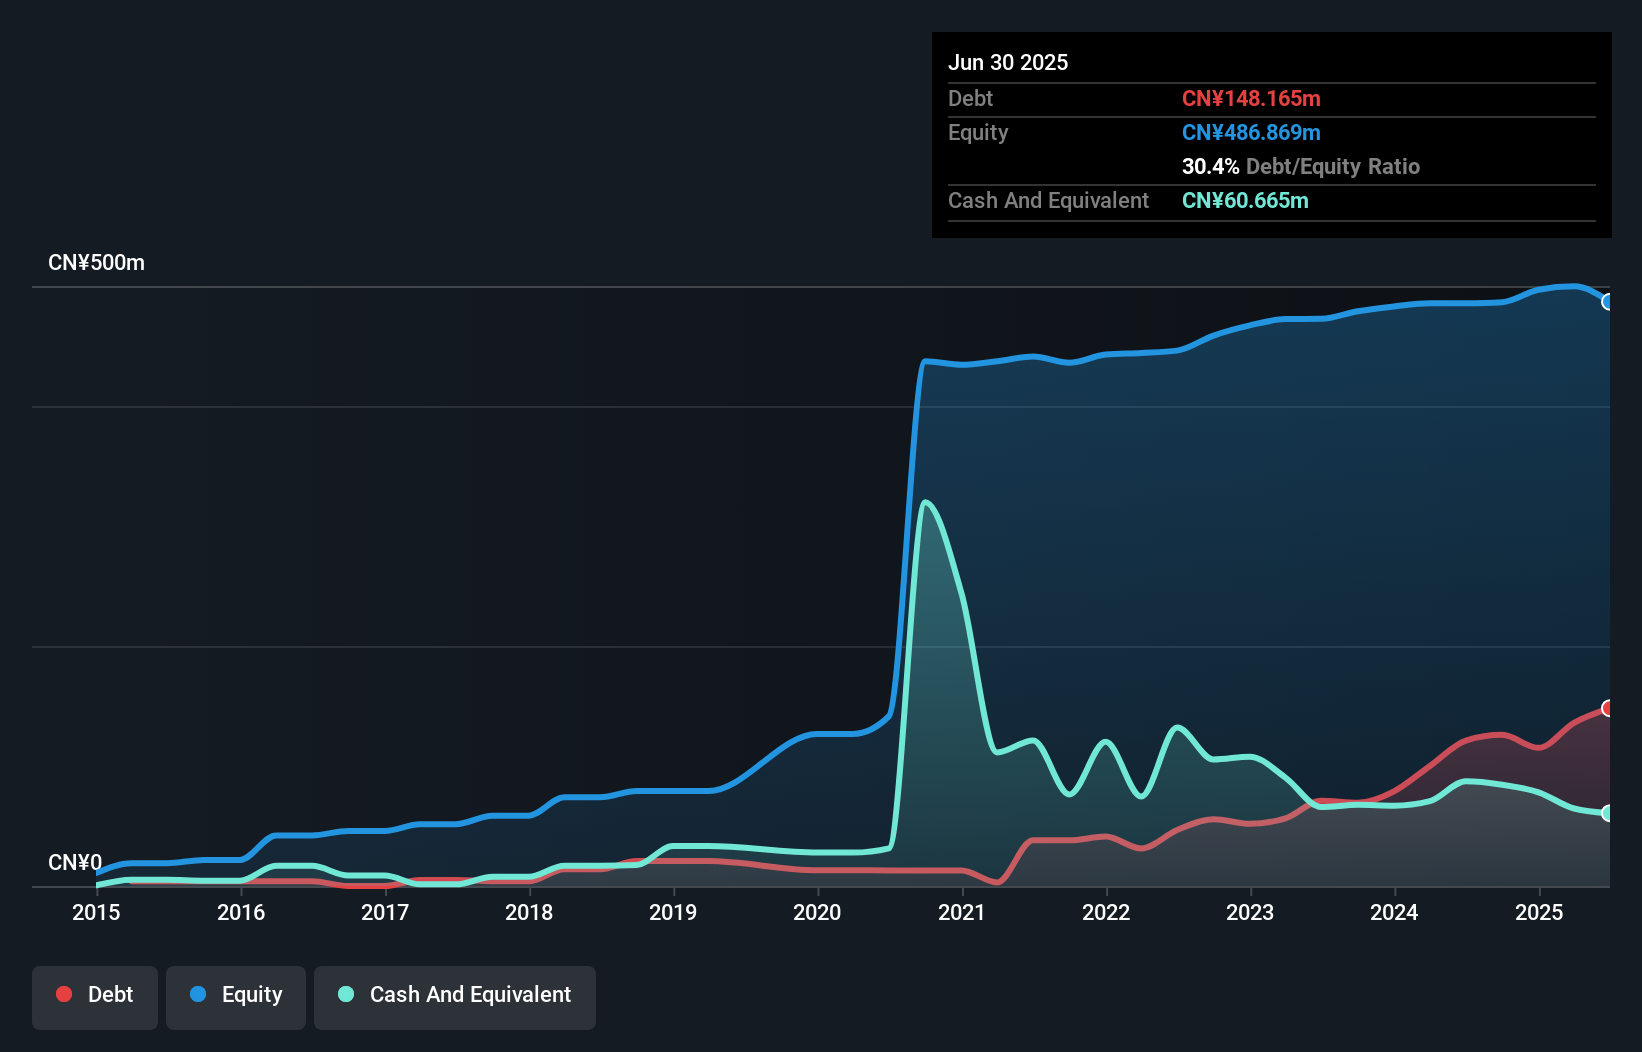Click the 2021 x-axis label
This screenshot has width=1642, height=1052.
962,912
